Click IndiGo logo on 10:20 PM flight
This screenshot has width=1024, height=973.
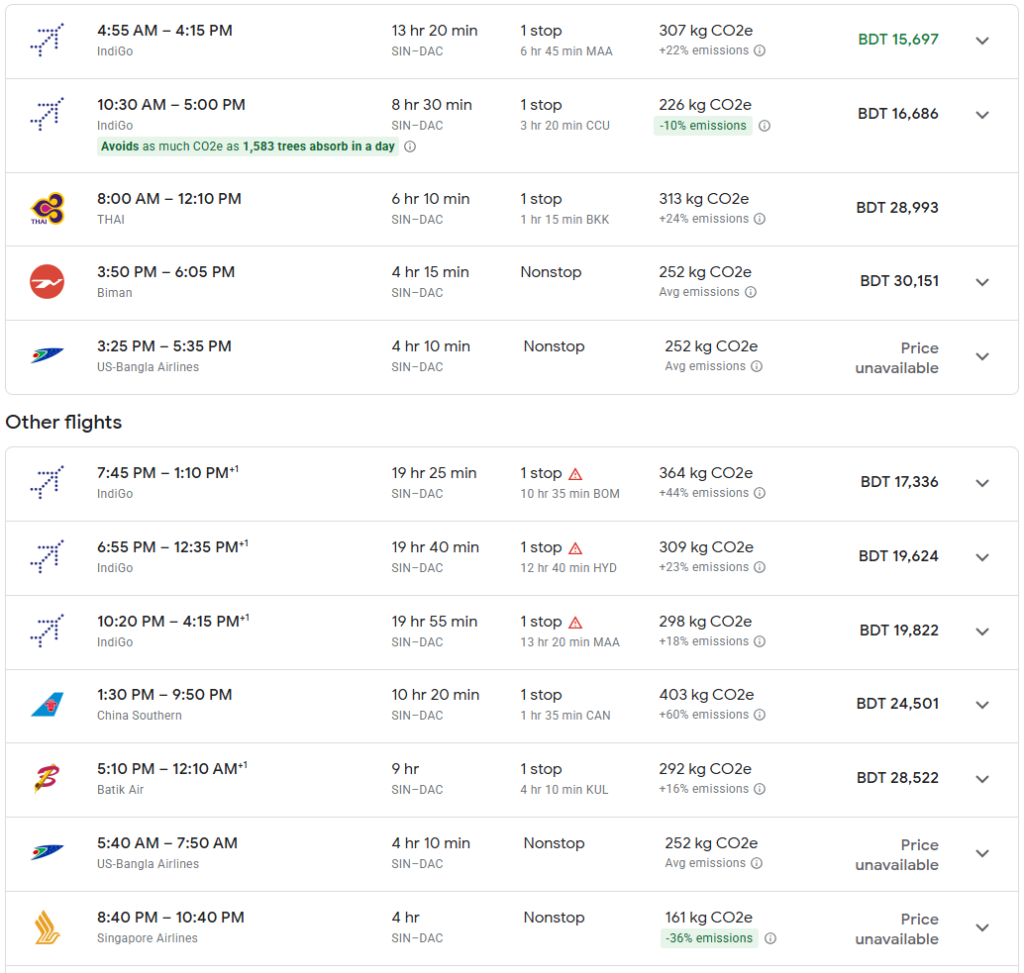47,631
